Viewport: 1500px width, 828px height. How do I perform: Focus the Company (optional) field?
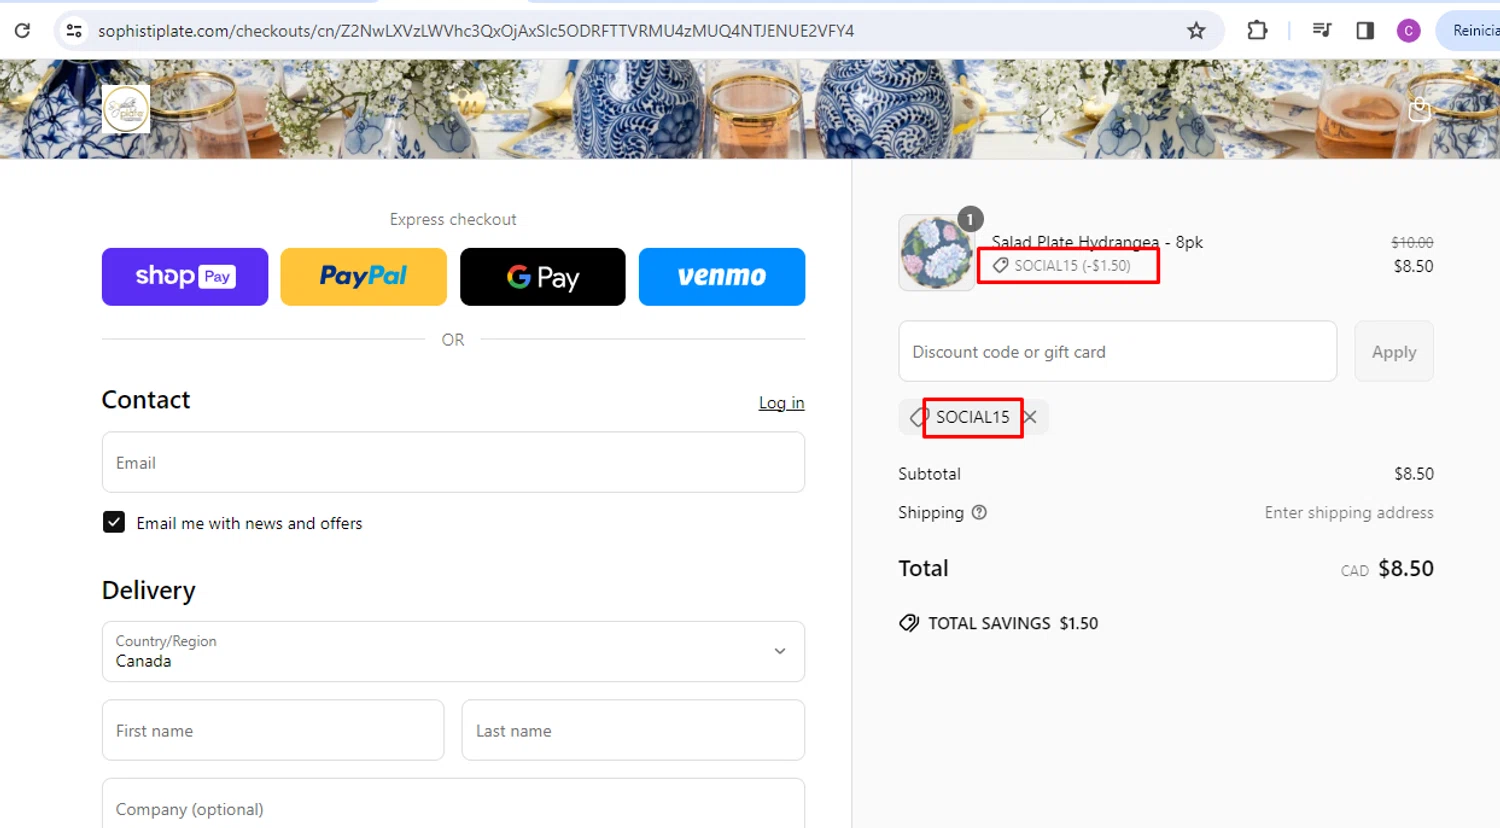[453, 804]
